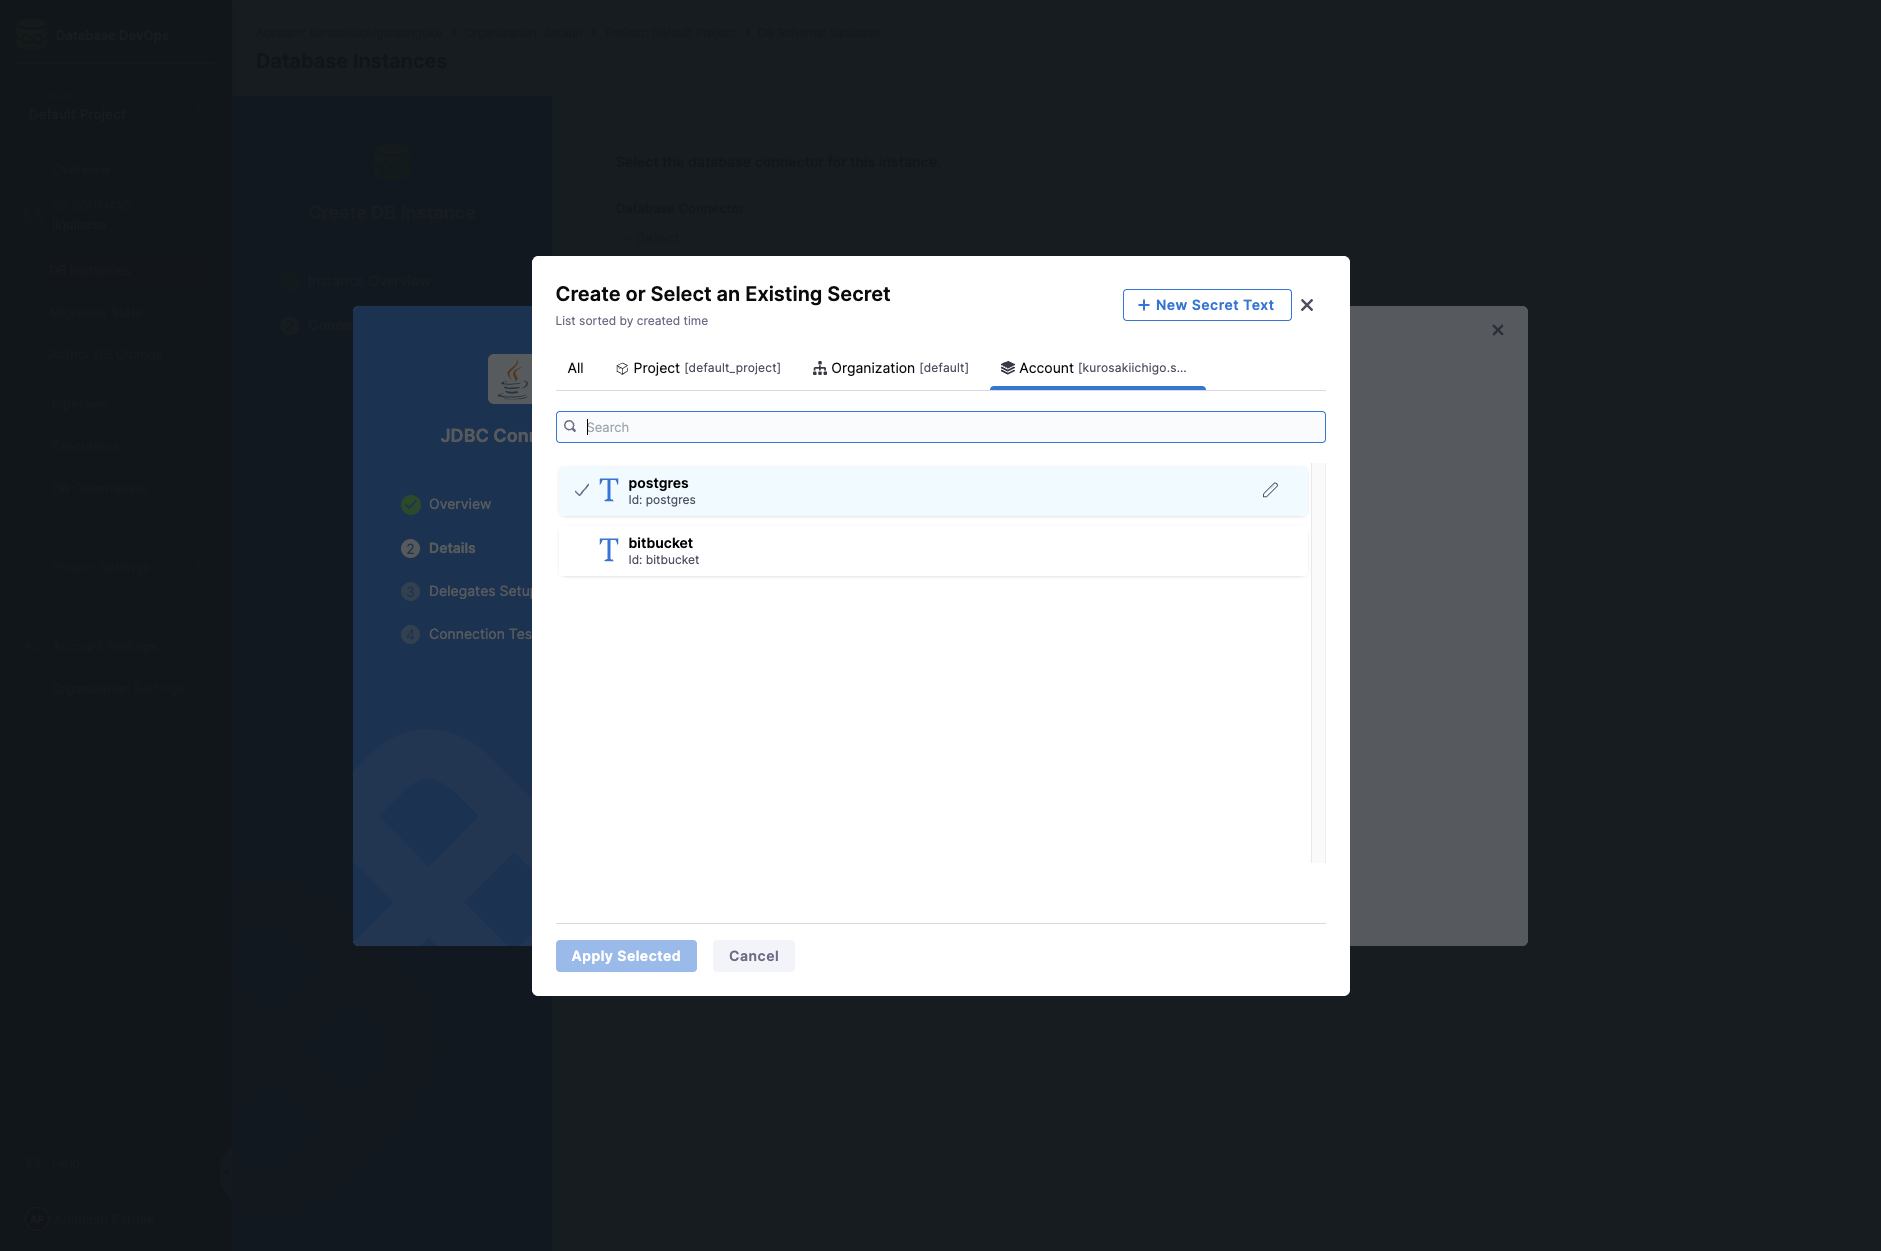Click the bitbucket text-secret T icon

click(x=608, y=550)
